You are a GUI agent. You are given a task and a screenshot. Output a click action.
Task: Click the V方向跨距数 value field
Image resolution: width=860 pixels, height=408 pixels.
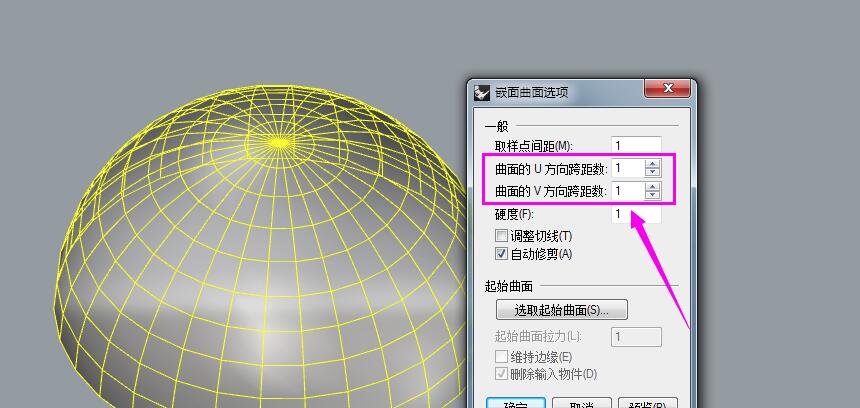click(x=627, y=191)
